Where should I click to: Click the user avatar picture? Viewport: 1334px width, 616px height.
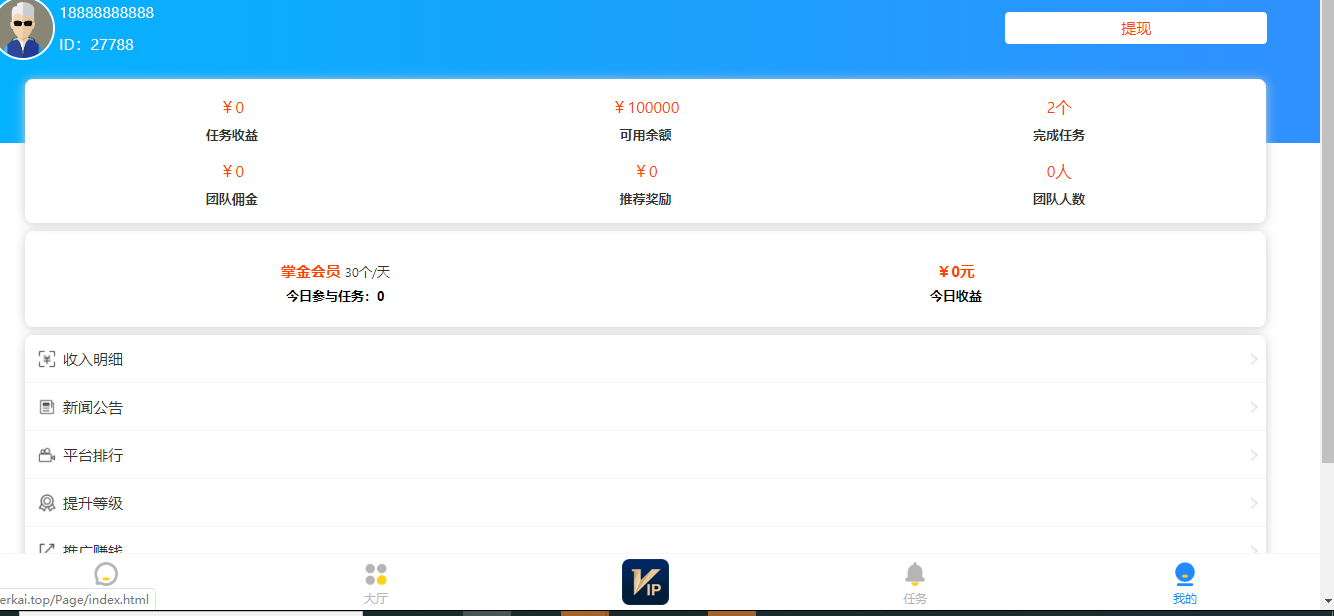[22, 29]
